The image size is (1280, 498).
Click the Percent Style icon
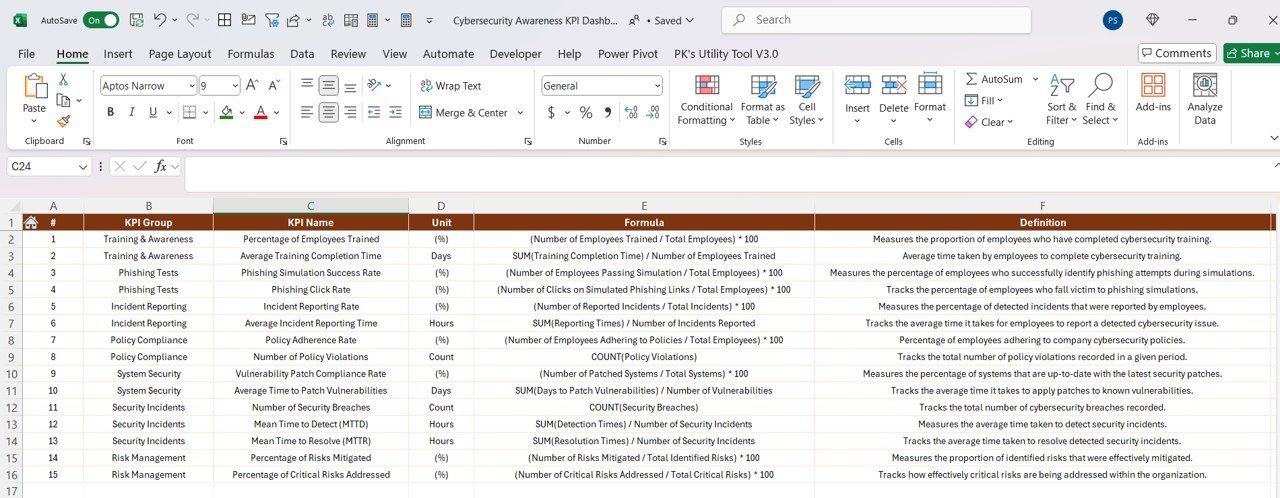(x=586, y=112)
